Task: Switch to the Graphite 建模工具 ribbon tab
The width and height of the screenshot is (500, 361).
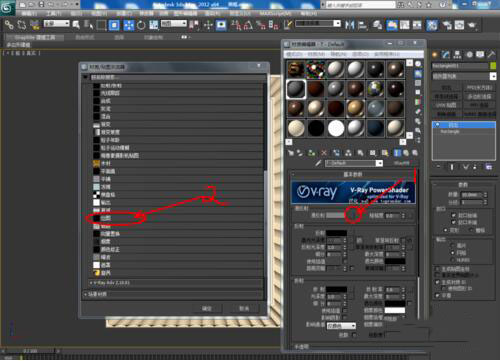Action: 35,38
